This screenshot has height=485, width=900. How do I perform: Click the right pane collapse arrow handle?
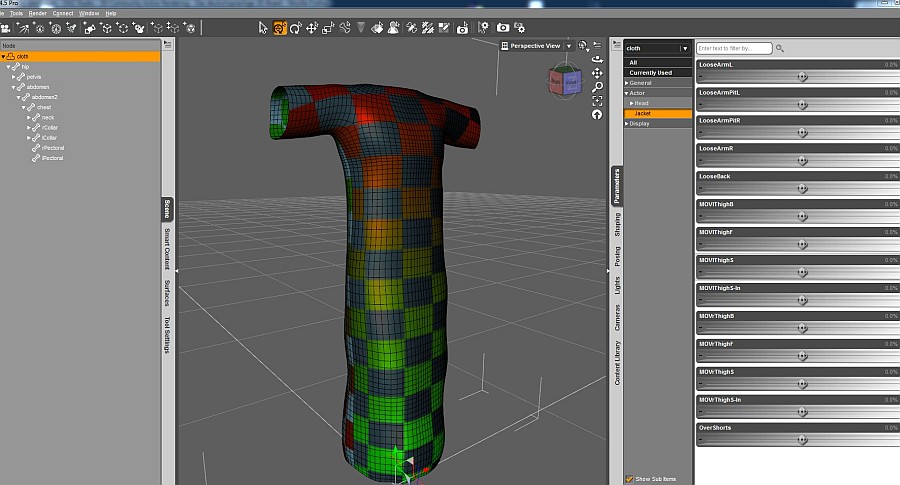coord(608,270)
